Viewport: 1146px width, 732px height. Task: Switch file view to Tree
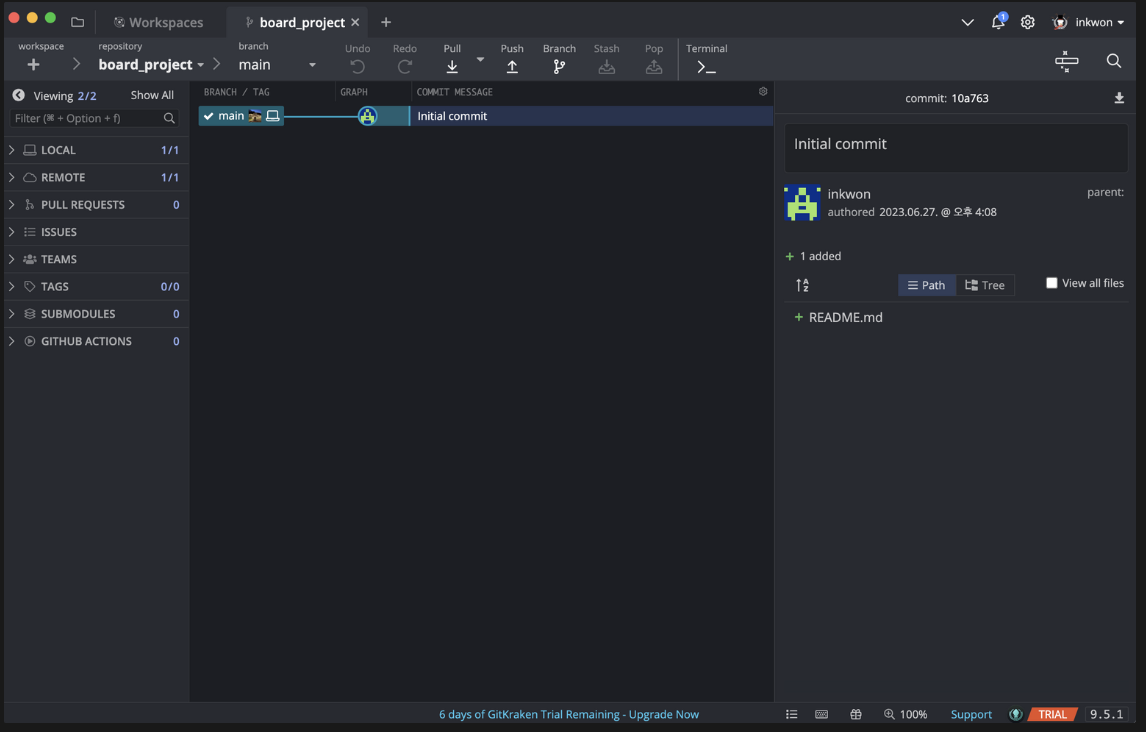pyautogui.click(x=984, y=285)
